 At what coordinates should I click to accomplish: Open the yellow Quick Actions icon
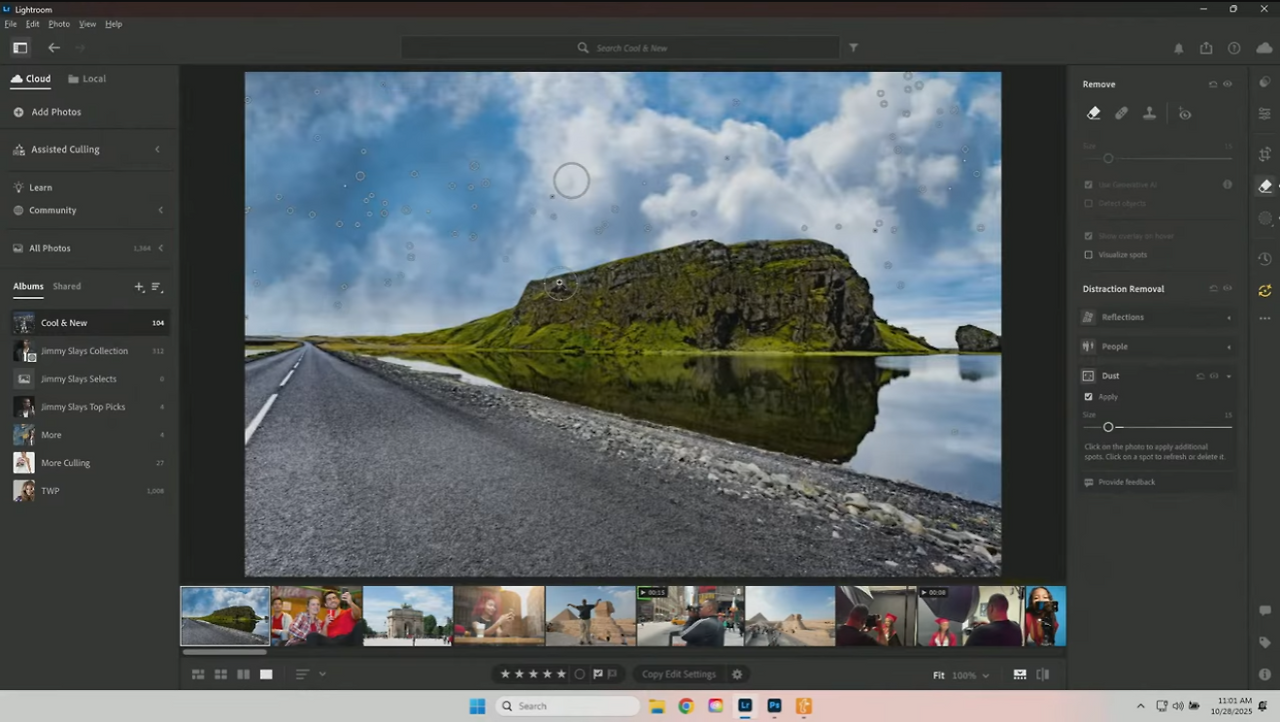(1265, 290)
